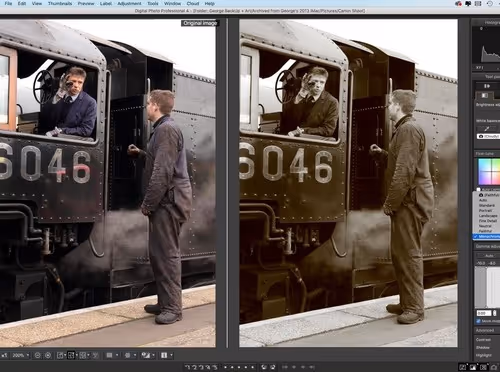This screenshot has width=500, height=372.
Task: Click the highlighted preview mode icon bottom right
Action: pyautogui.click(x=473, y=367)
